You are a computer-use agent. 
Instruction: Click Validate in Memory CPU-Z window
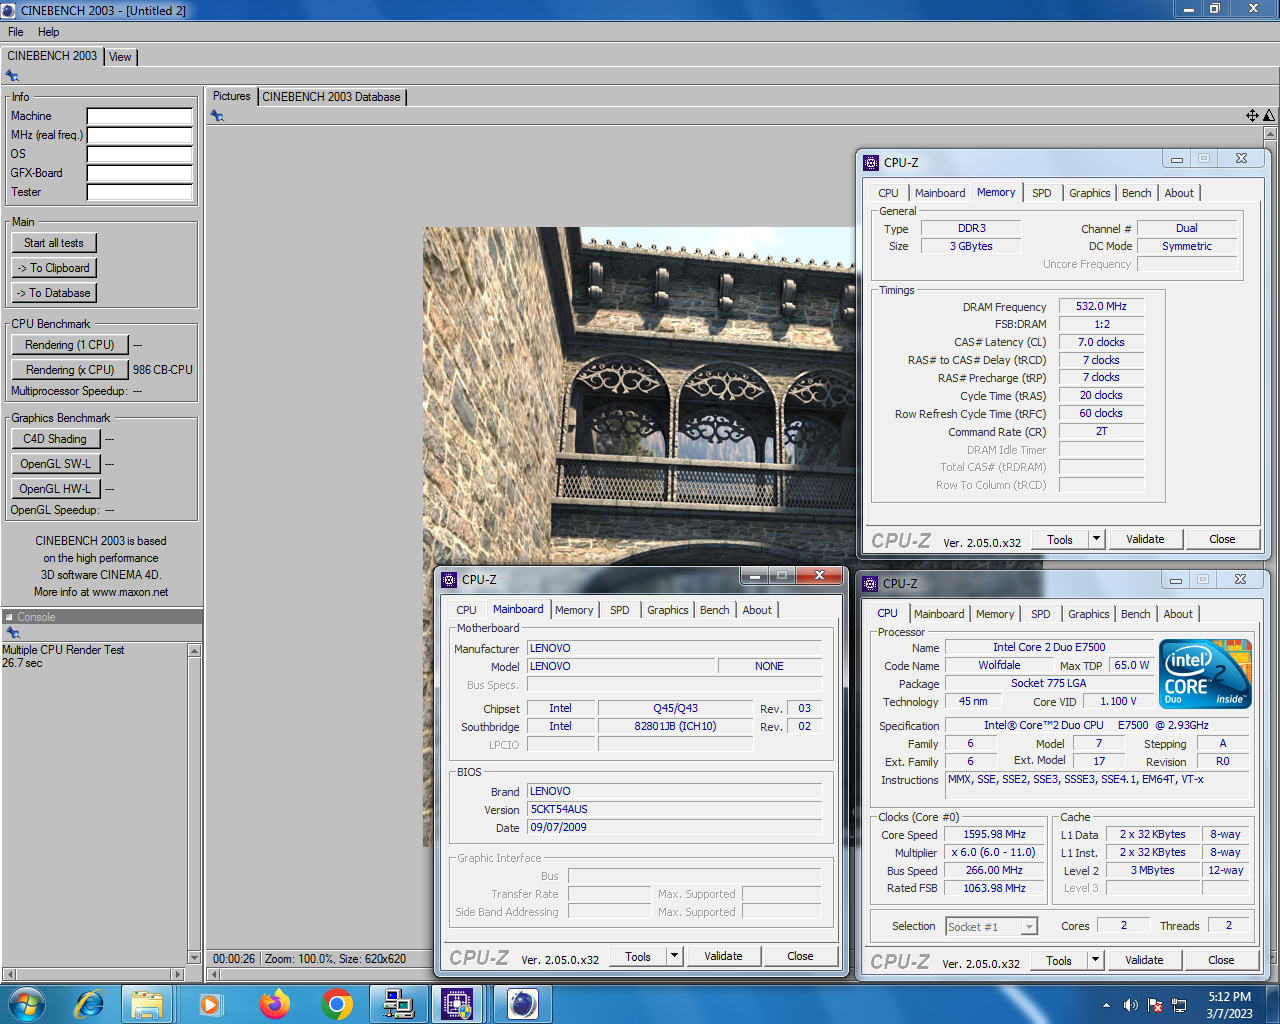pyautogui.click(x=1145, y=539)
